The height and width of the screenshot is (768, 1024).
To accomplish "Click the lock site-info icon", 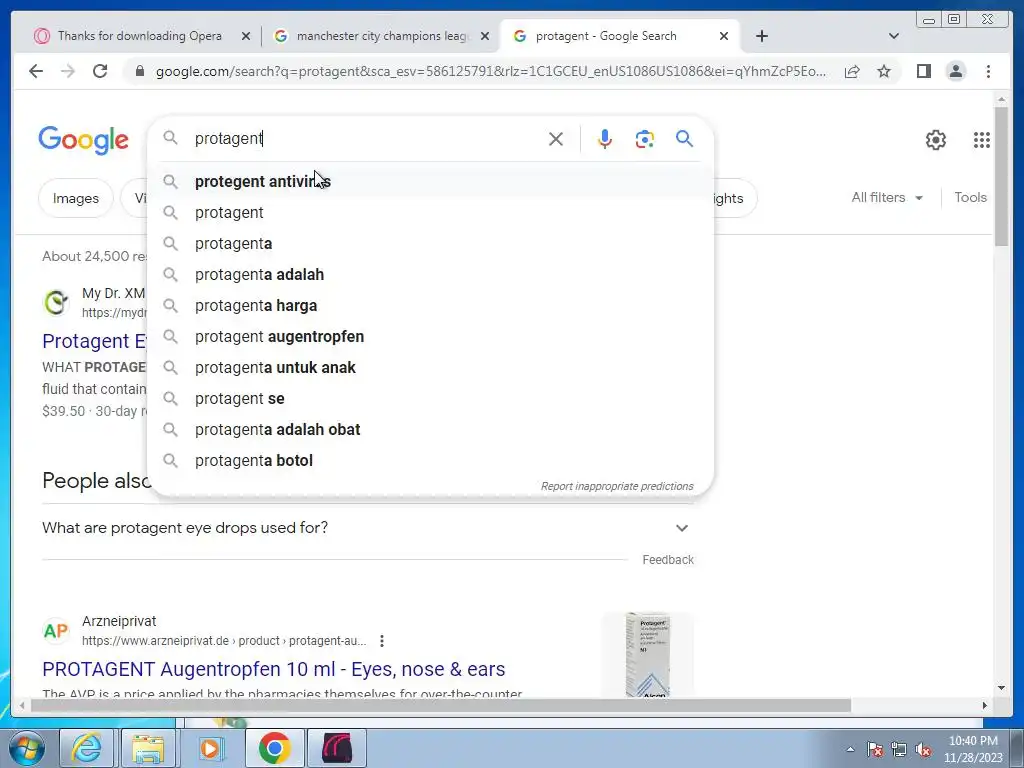I will [140, 71].
